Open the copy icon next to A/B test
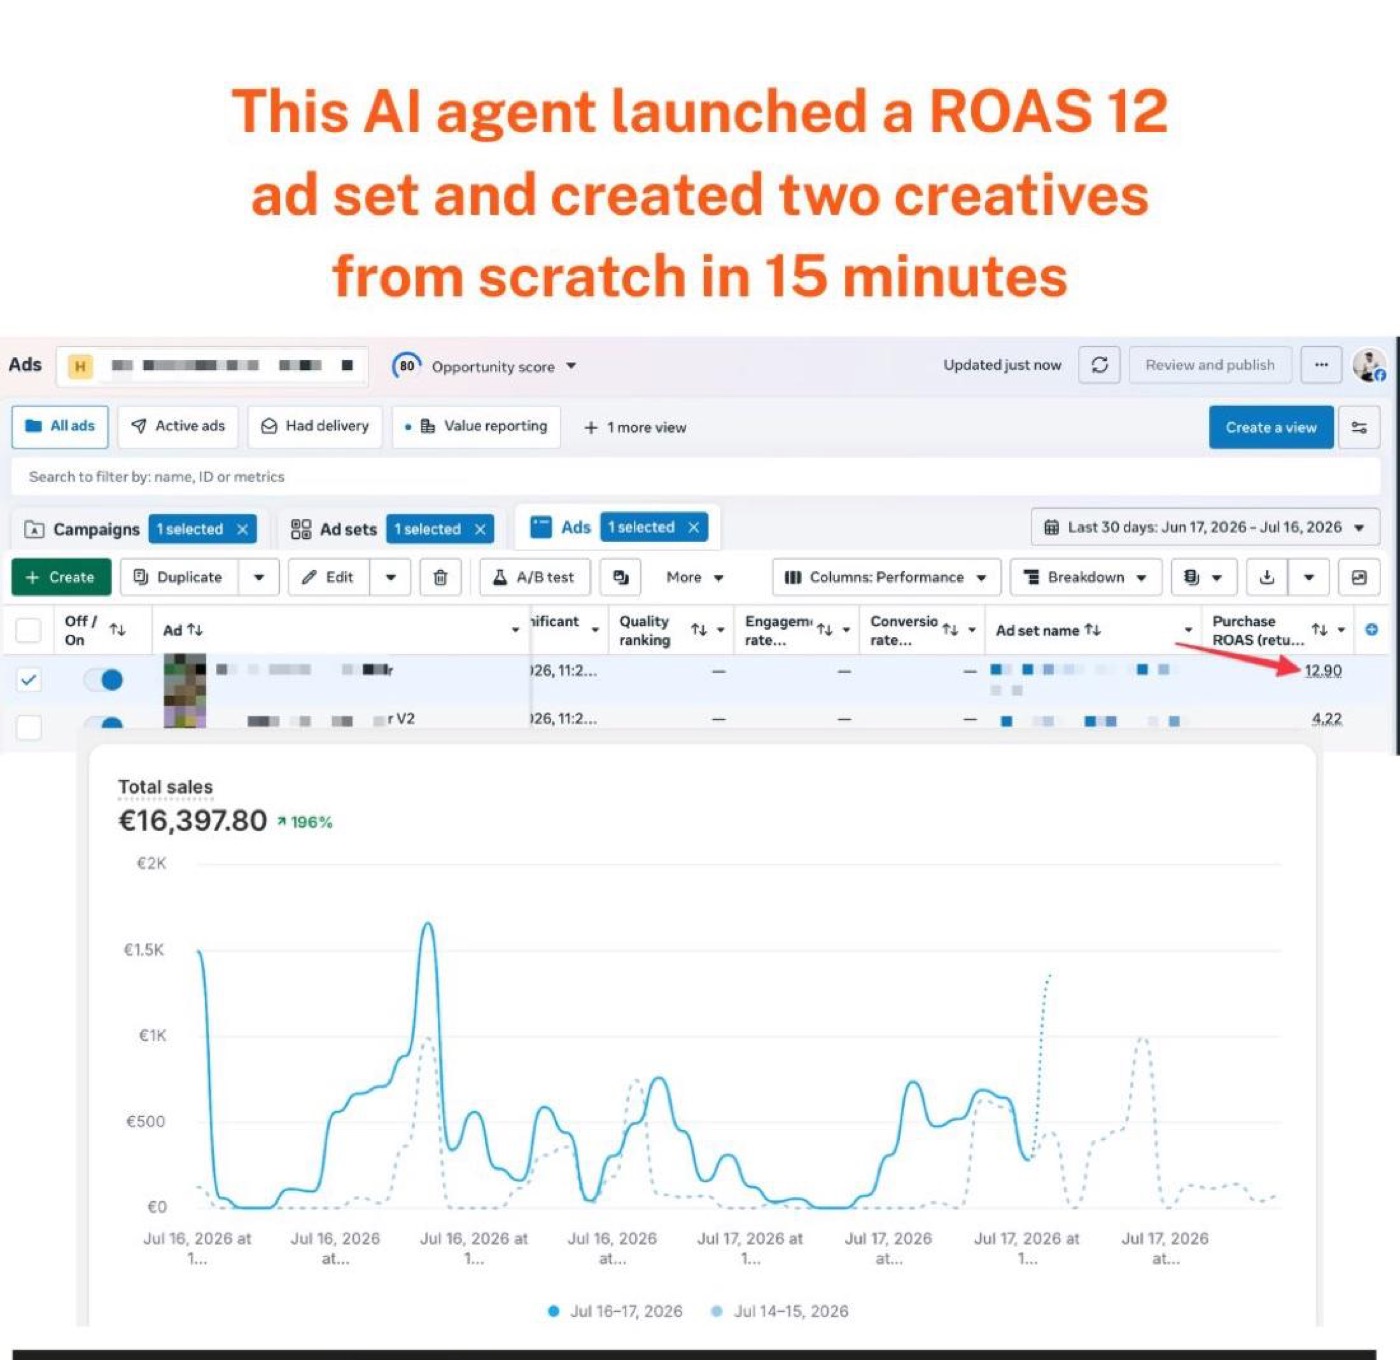The width and height of the screenshot is (1400, 1360). coord(620,577)
